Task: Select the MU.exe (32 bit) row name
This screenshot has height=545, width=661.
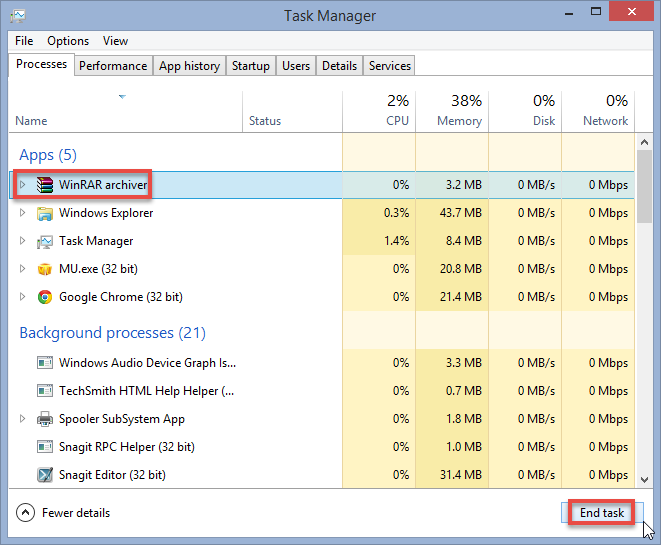Action: pyautogui.click(x=98, y=268)
